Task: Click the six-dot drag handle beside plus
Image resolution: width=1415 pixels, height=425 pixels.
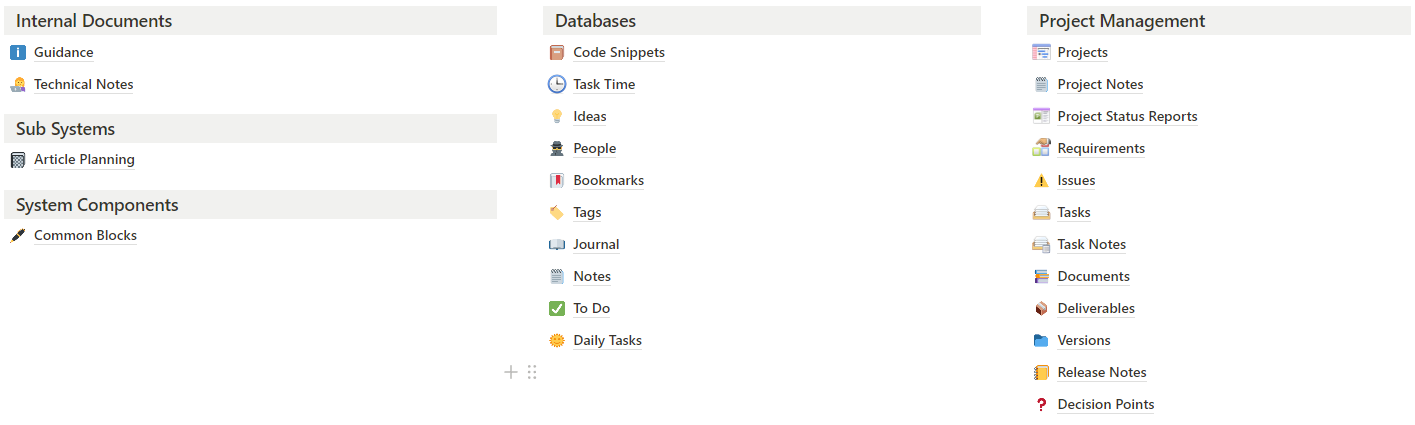Action: (532, 372)
